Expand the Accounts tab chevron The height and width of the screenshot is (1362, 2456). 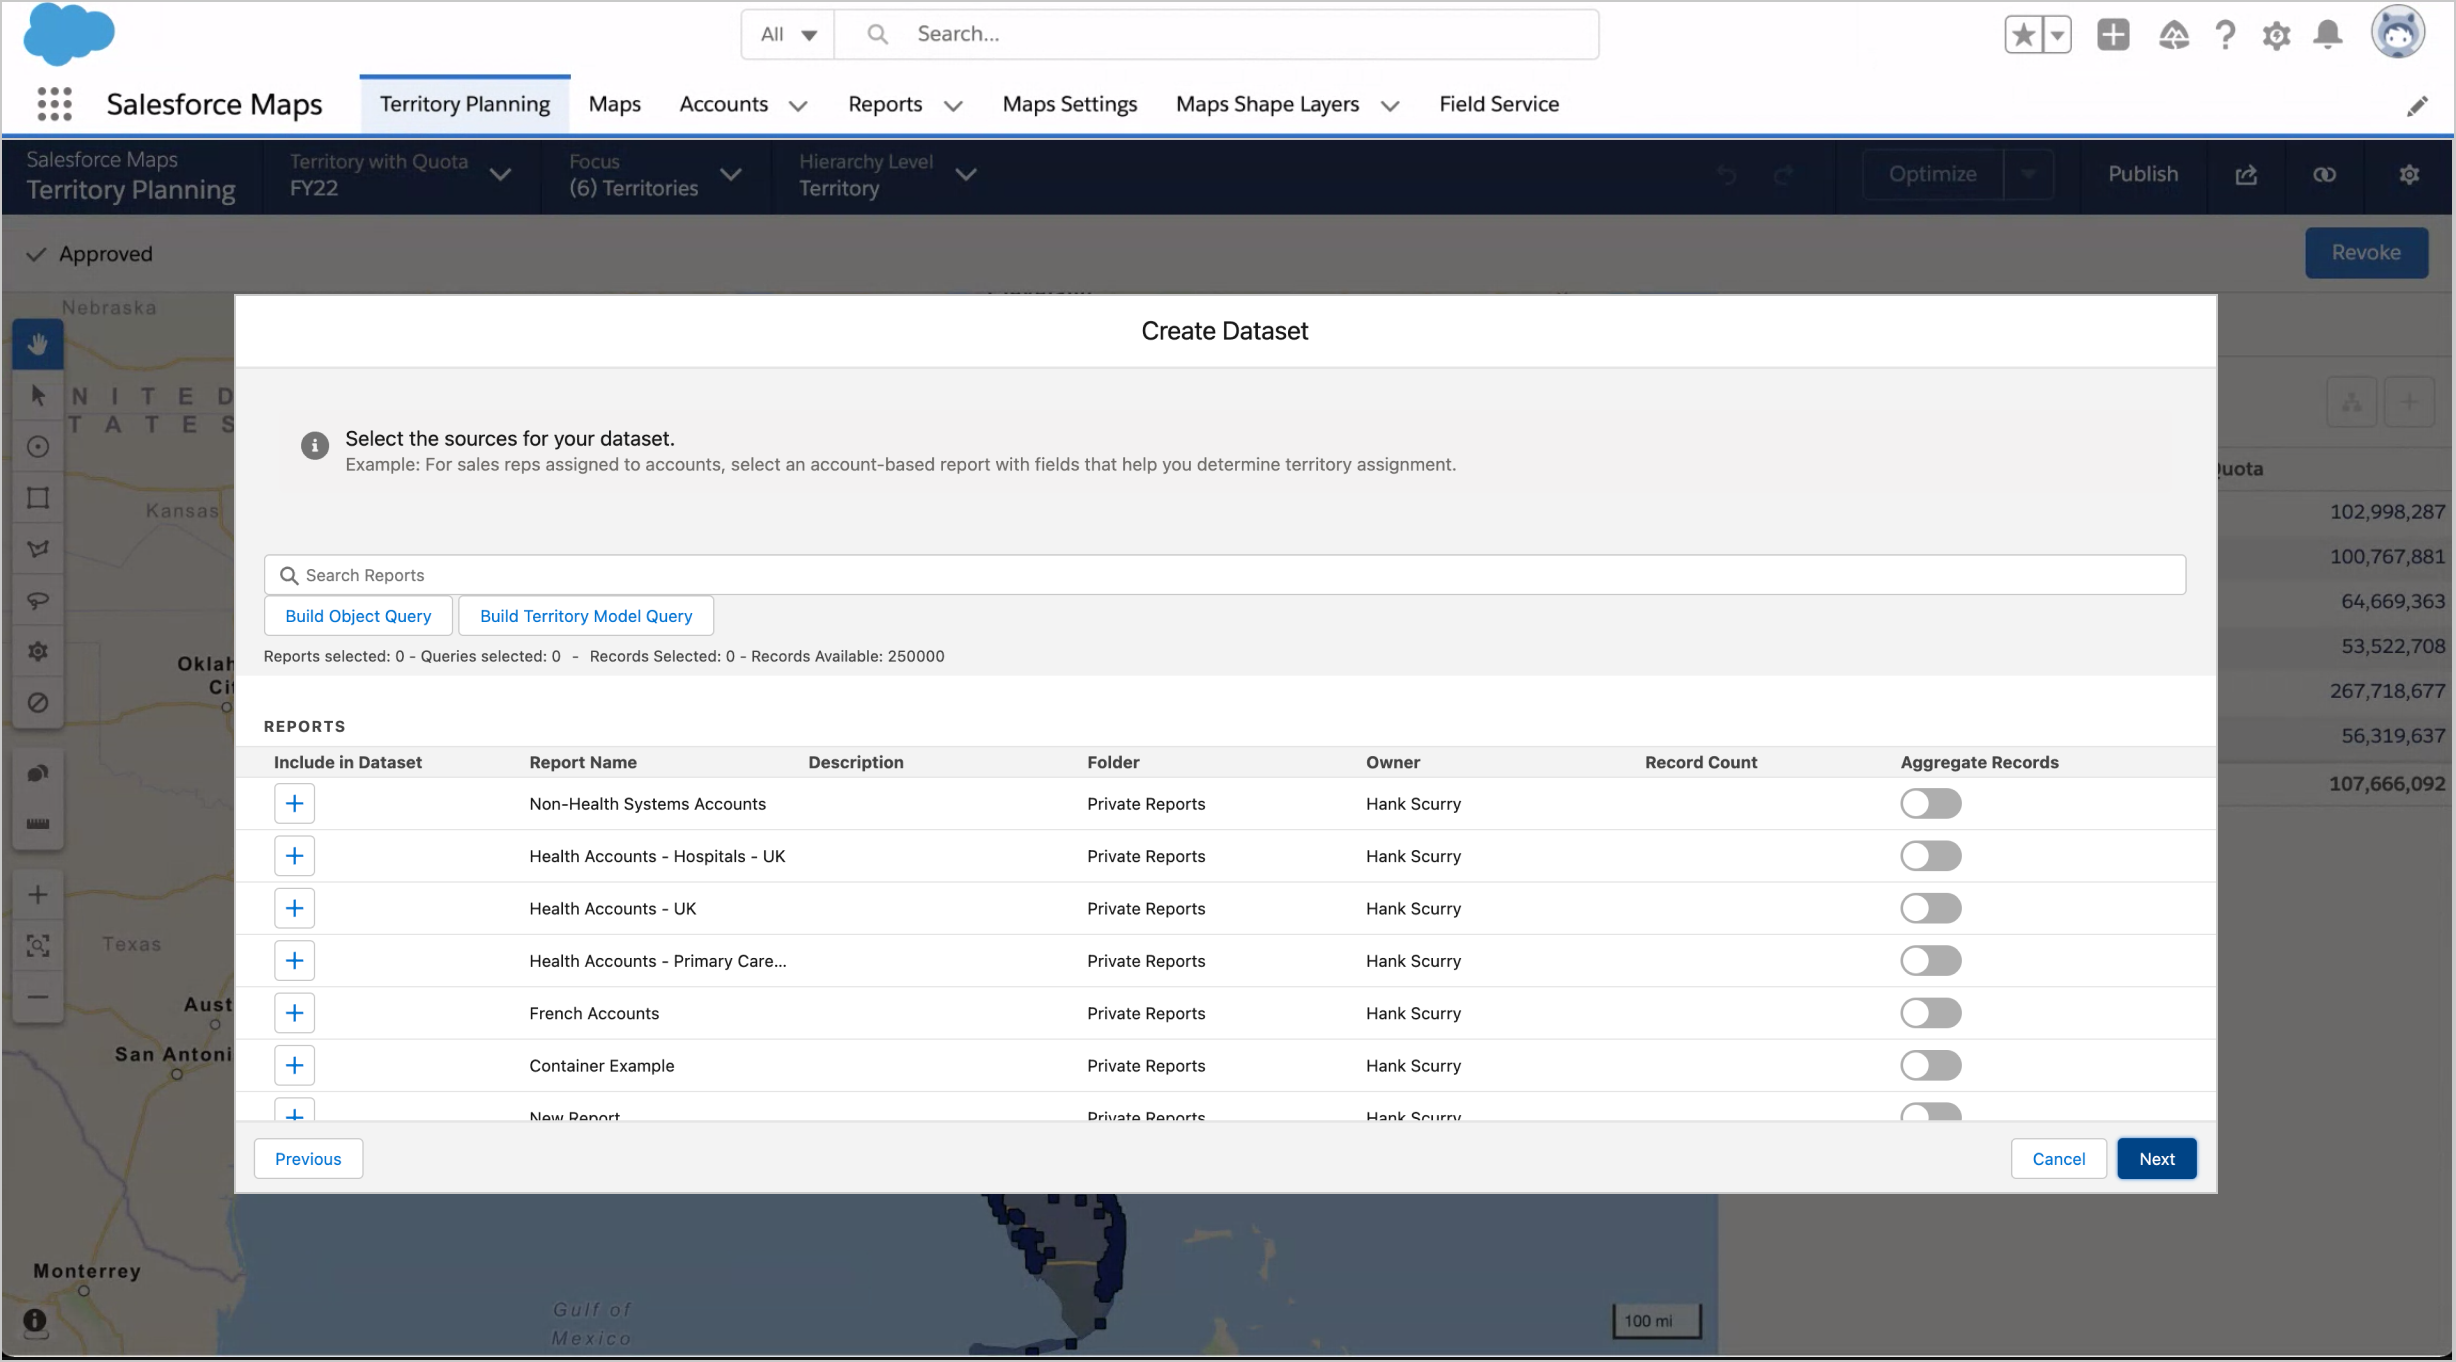point(797,106)
